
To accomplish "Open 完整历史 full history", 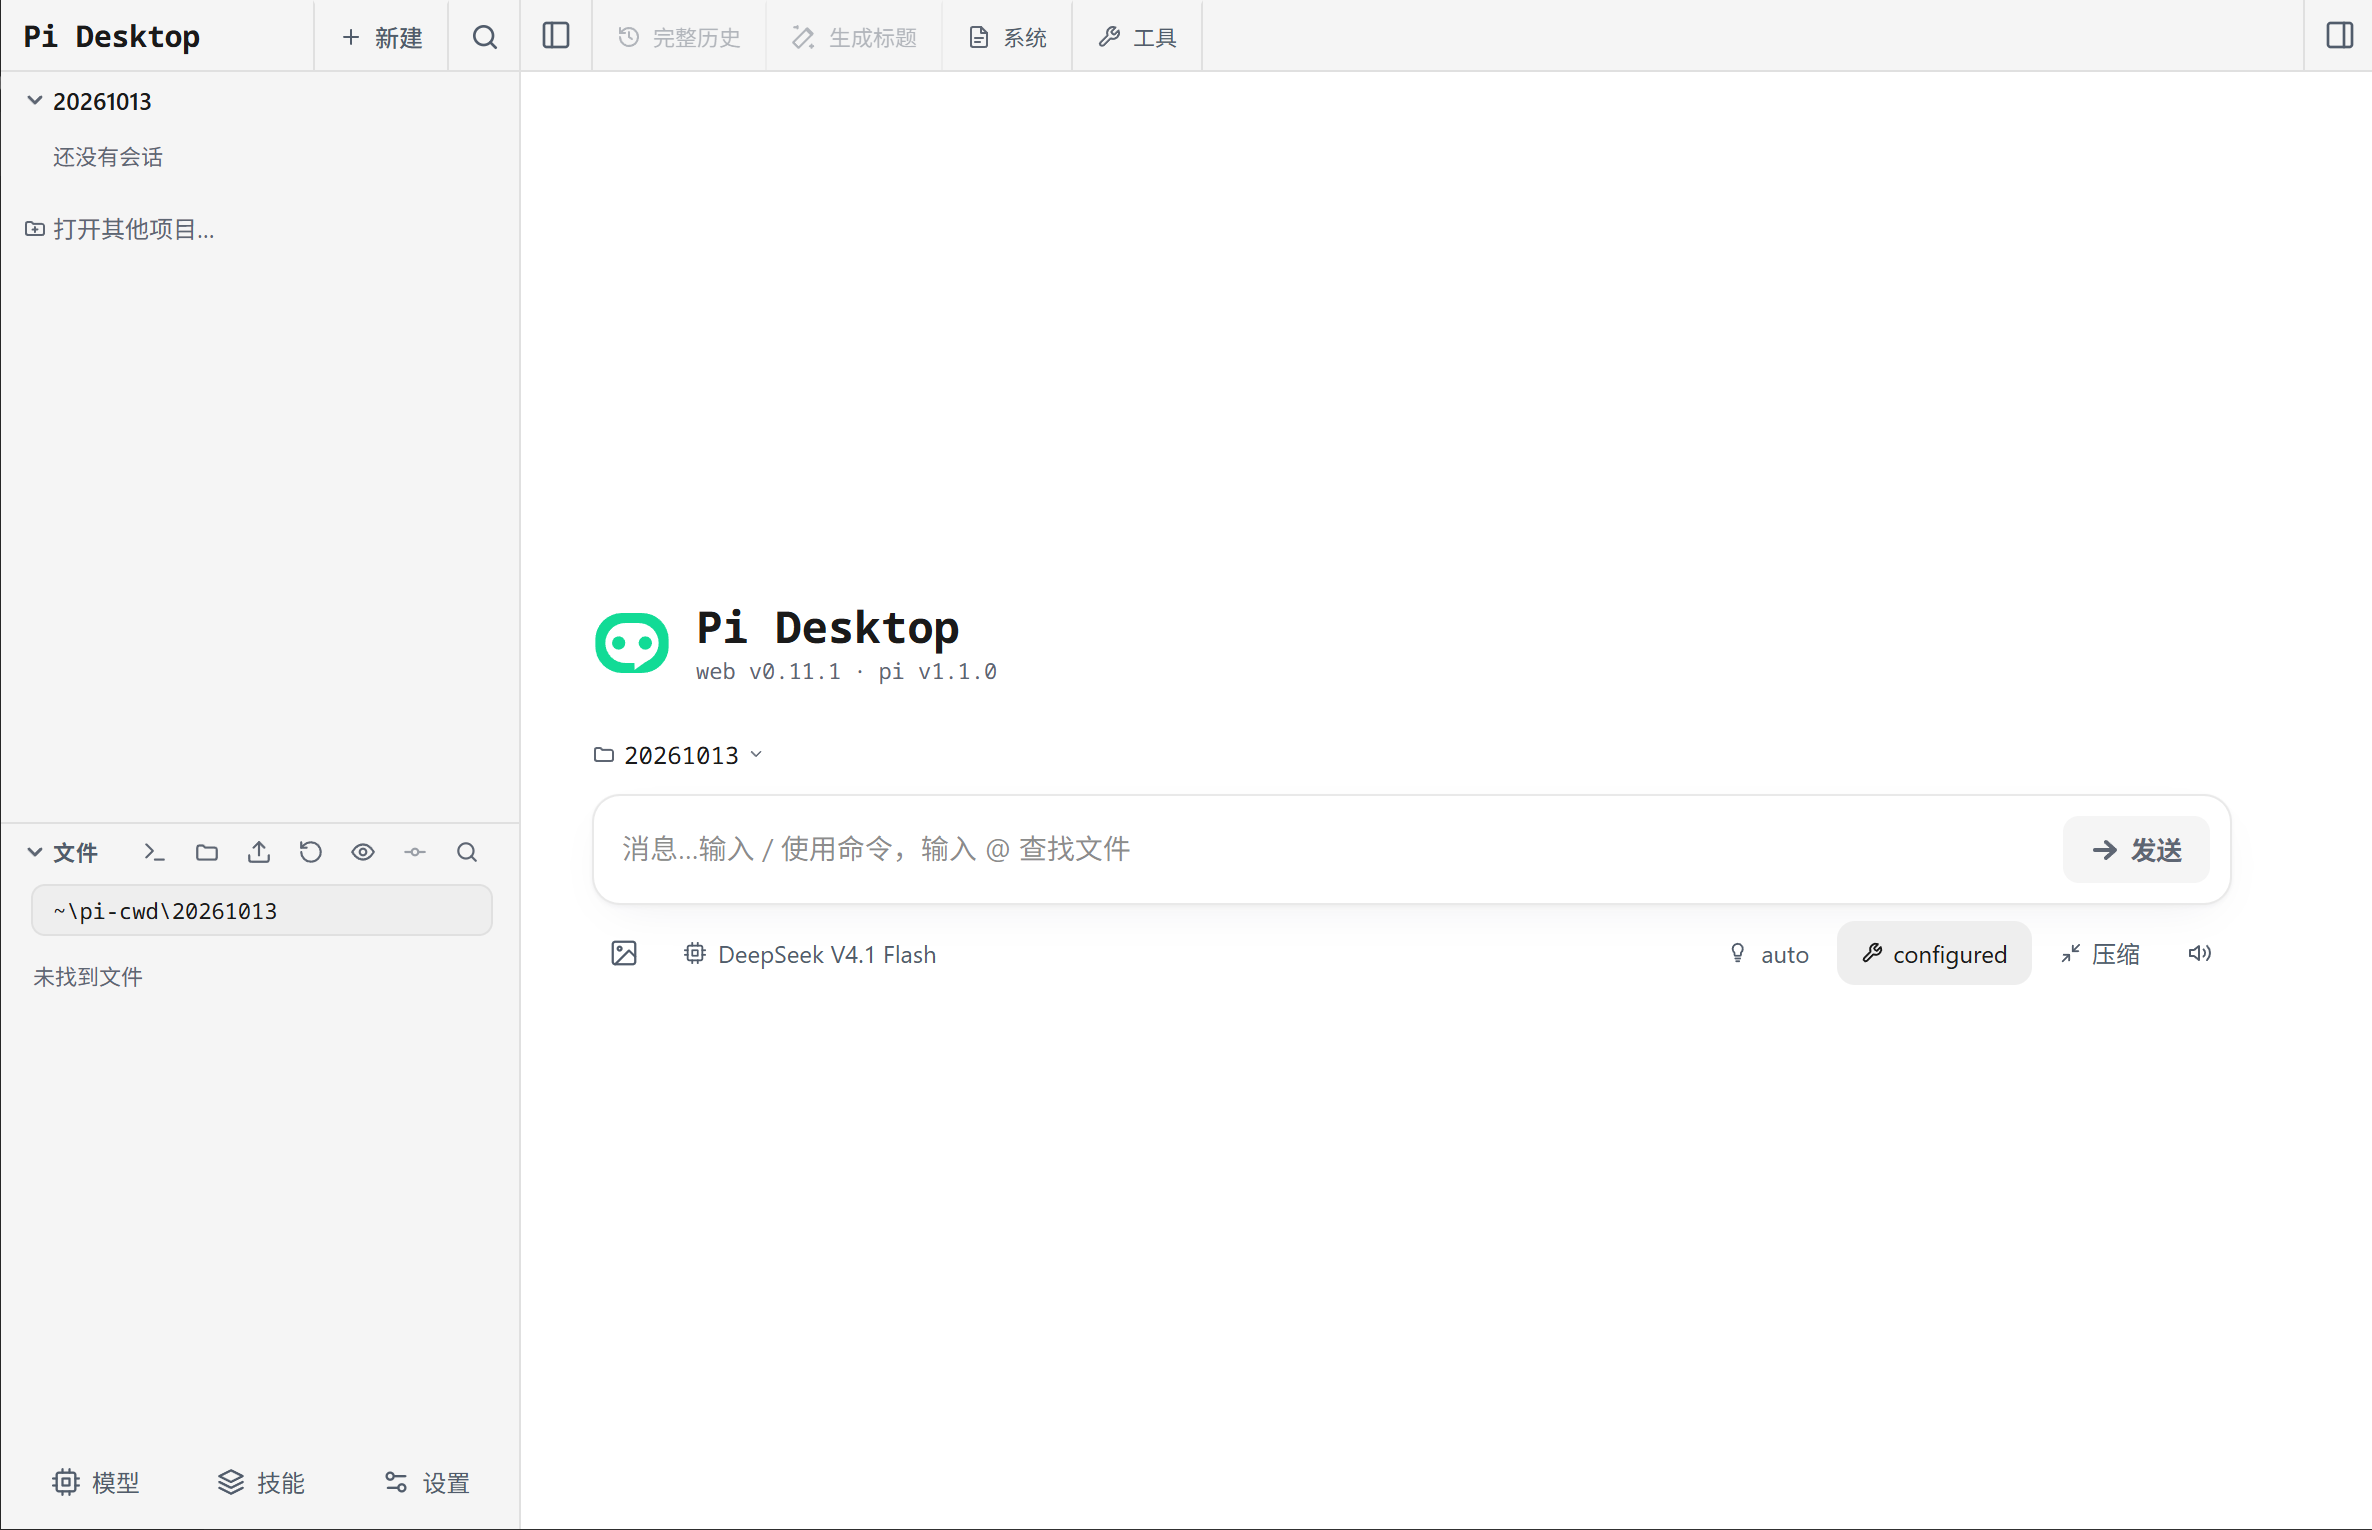I will coord(679,37).
